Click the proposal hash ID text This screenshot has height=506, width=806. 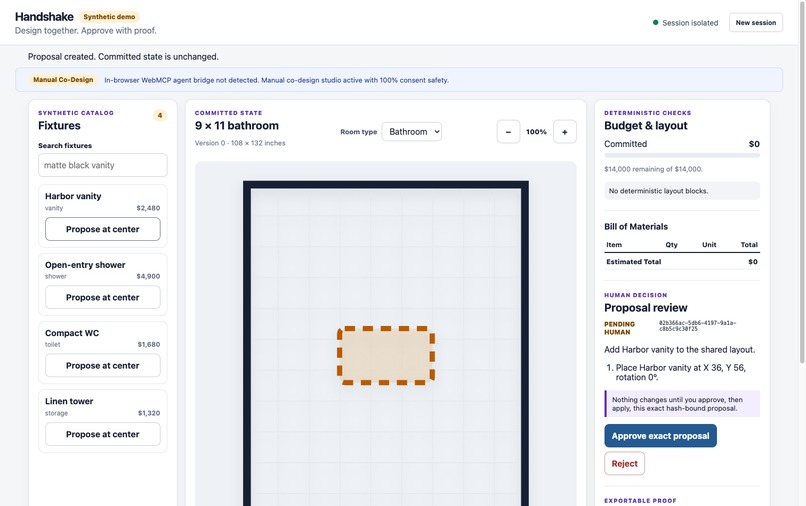(698, 326)
